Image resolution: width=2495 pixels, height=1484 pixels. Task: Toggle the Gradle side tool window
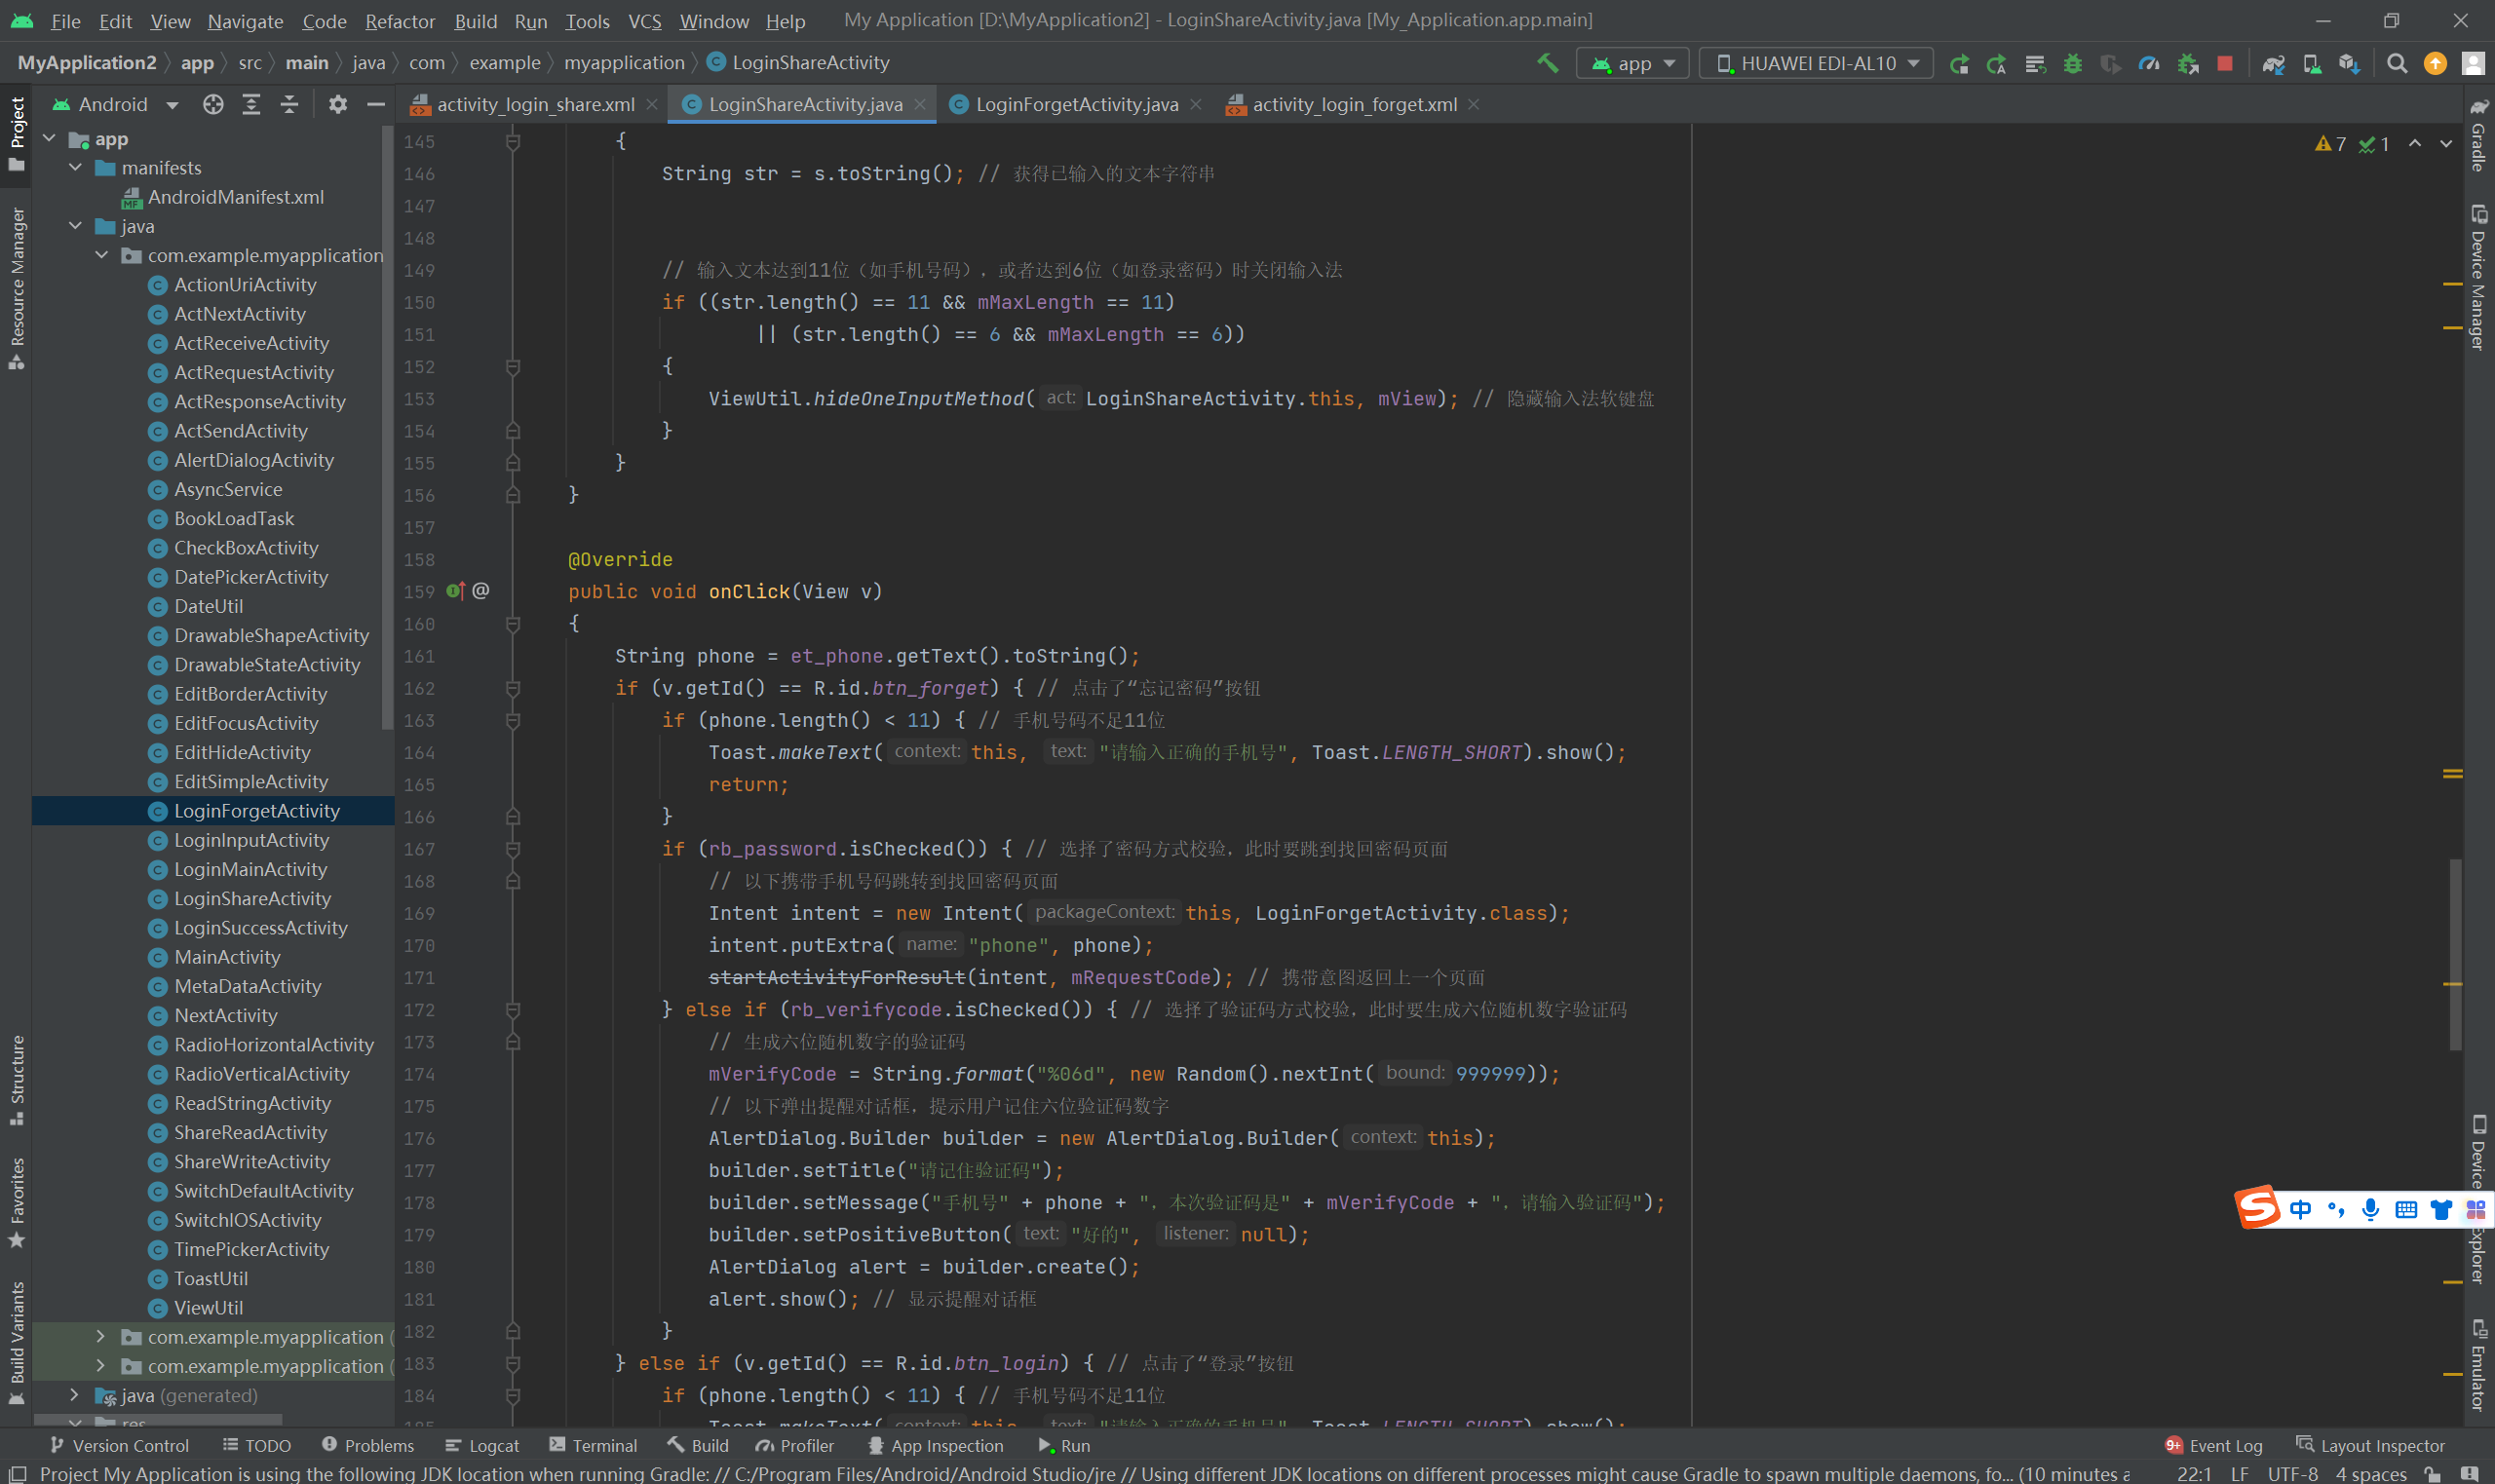[2478, 135]
